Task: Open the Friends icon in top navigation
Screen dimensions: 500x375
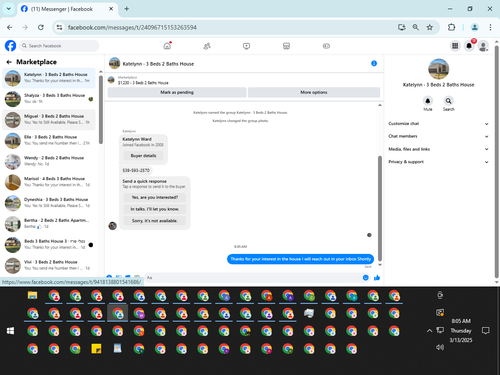Action: [x=207, y=46]
